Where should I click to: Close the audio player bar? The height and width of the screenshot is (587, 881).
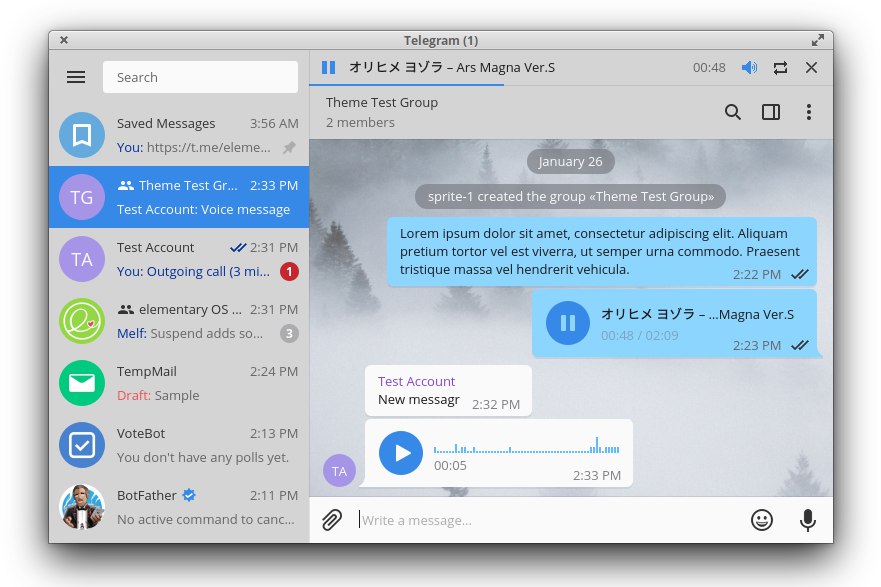click(x=811, y=67)
